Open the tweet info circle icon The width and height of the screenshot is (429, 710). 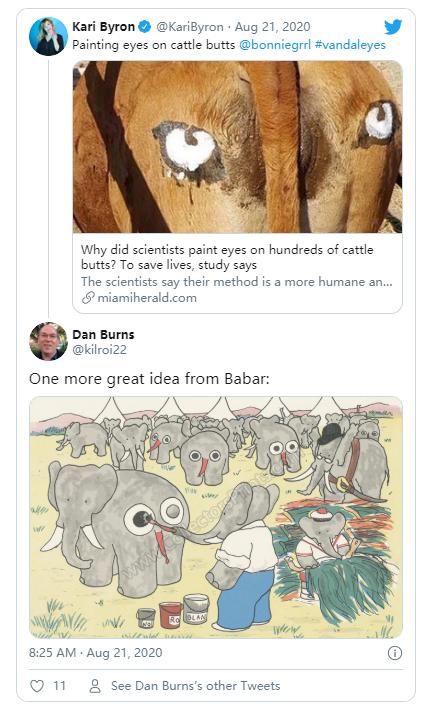coord(395,653)
